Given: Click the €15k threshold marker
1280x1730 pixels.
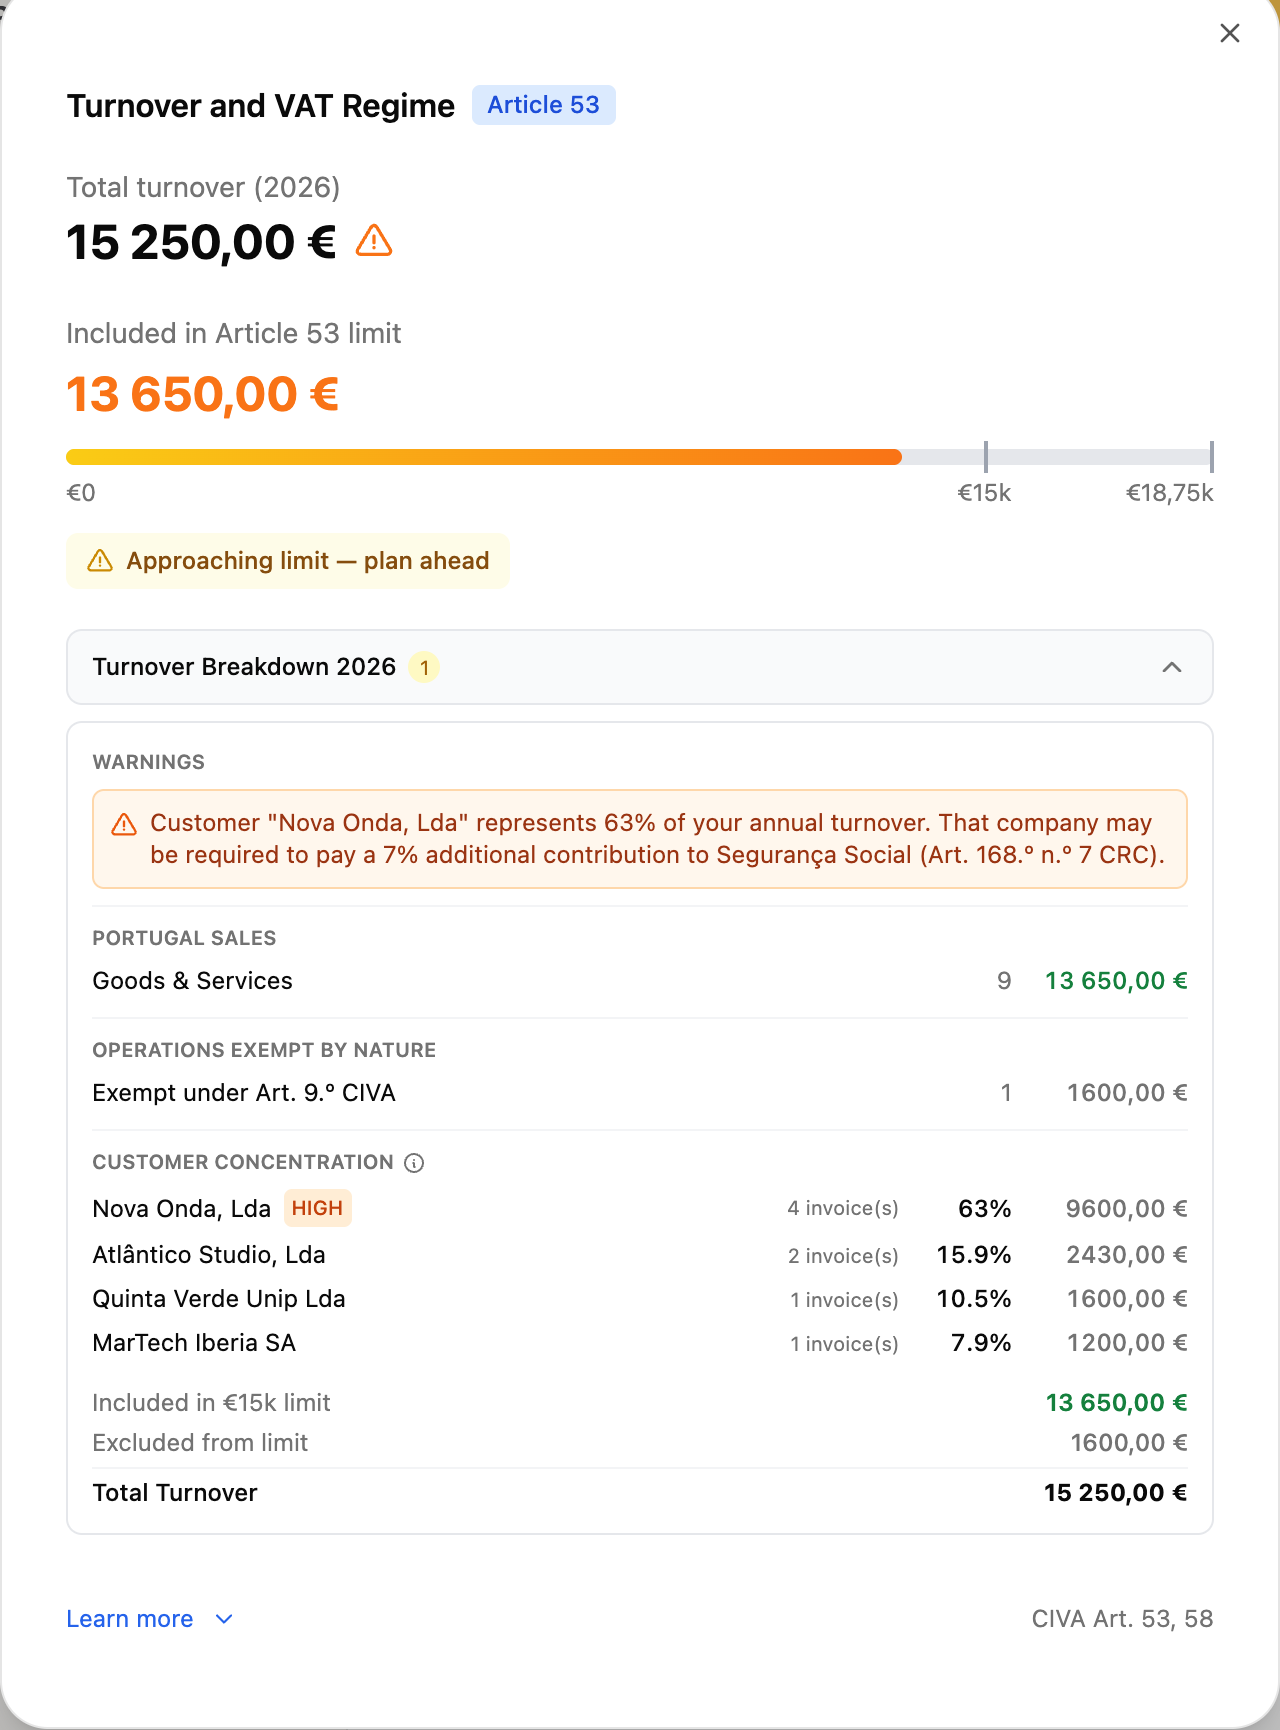Looking at the screenshot, I should coord(986,457).
